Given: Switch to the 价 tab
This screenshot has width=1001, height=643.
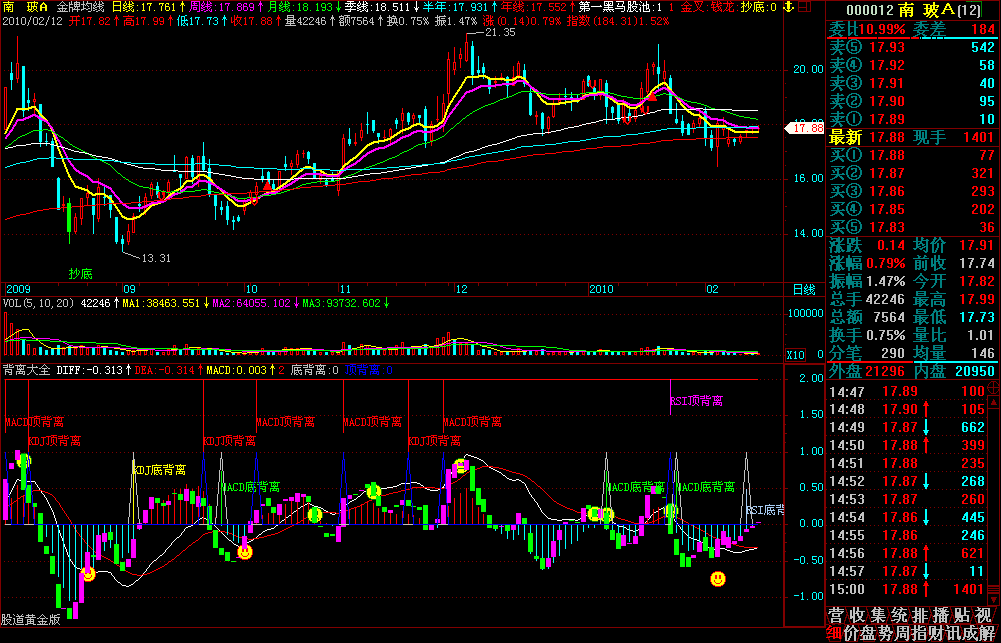Looking at the screenshot, I should click(x=852, y=633).
